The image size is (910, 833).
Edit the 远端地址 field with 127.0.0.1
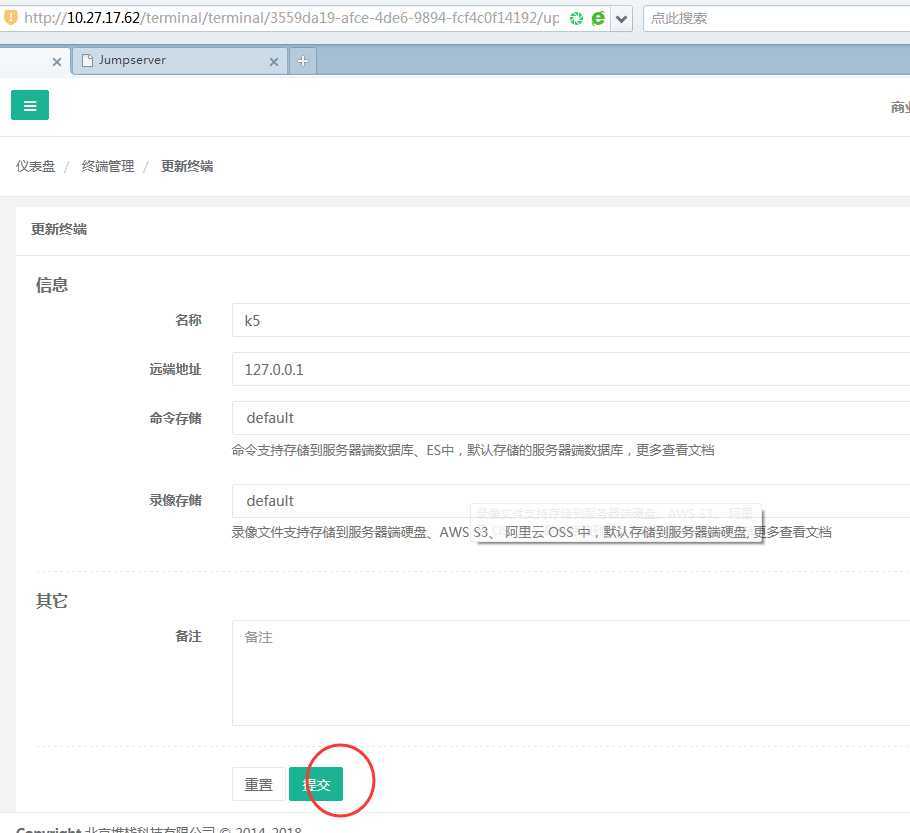(x=571, y=369)
